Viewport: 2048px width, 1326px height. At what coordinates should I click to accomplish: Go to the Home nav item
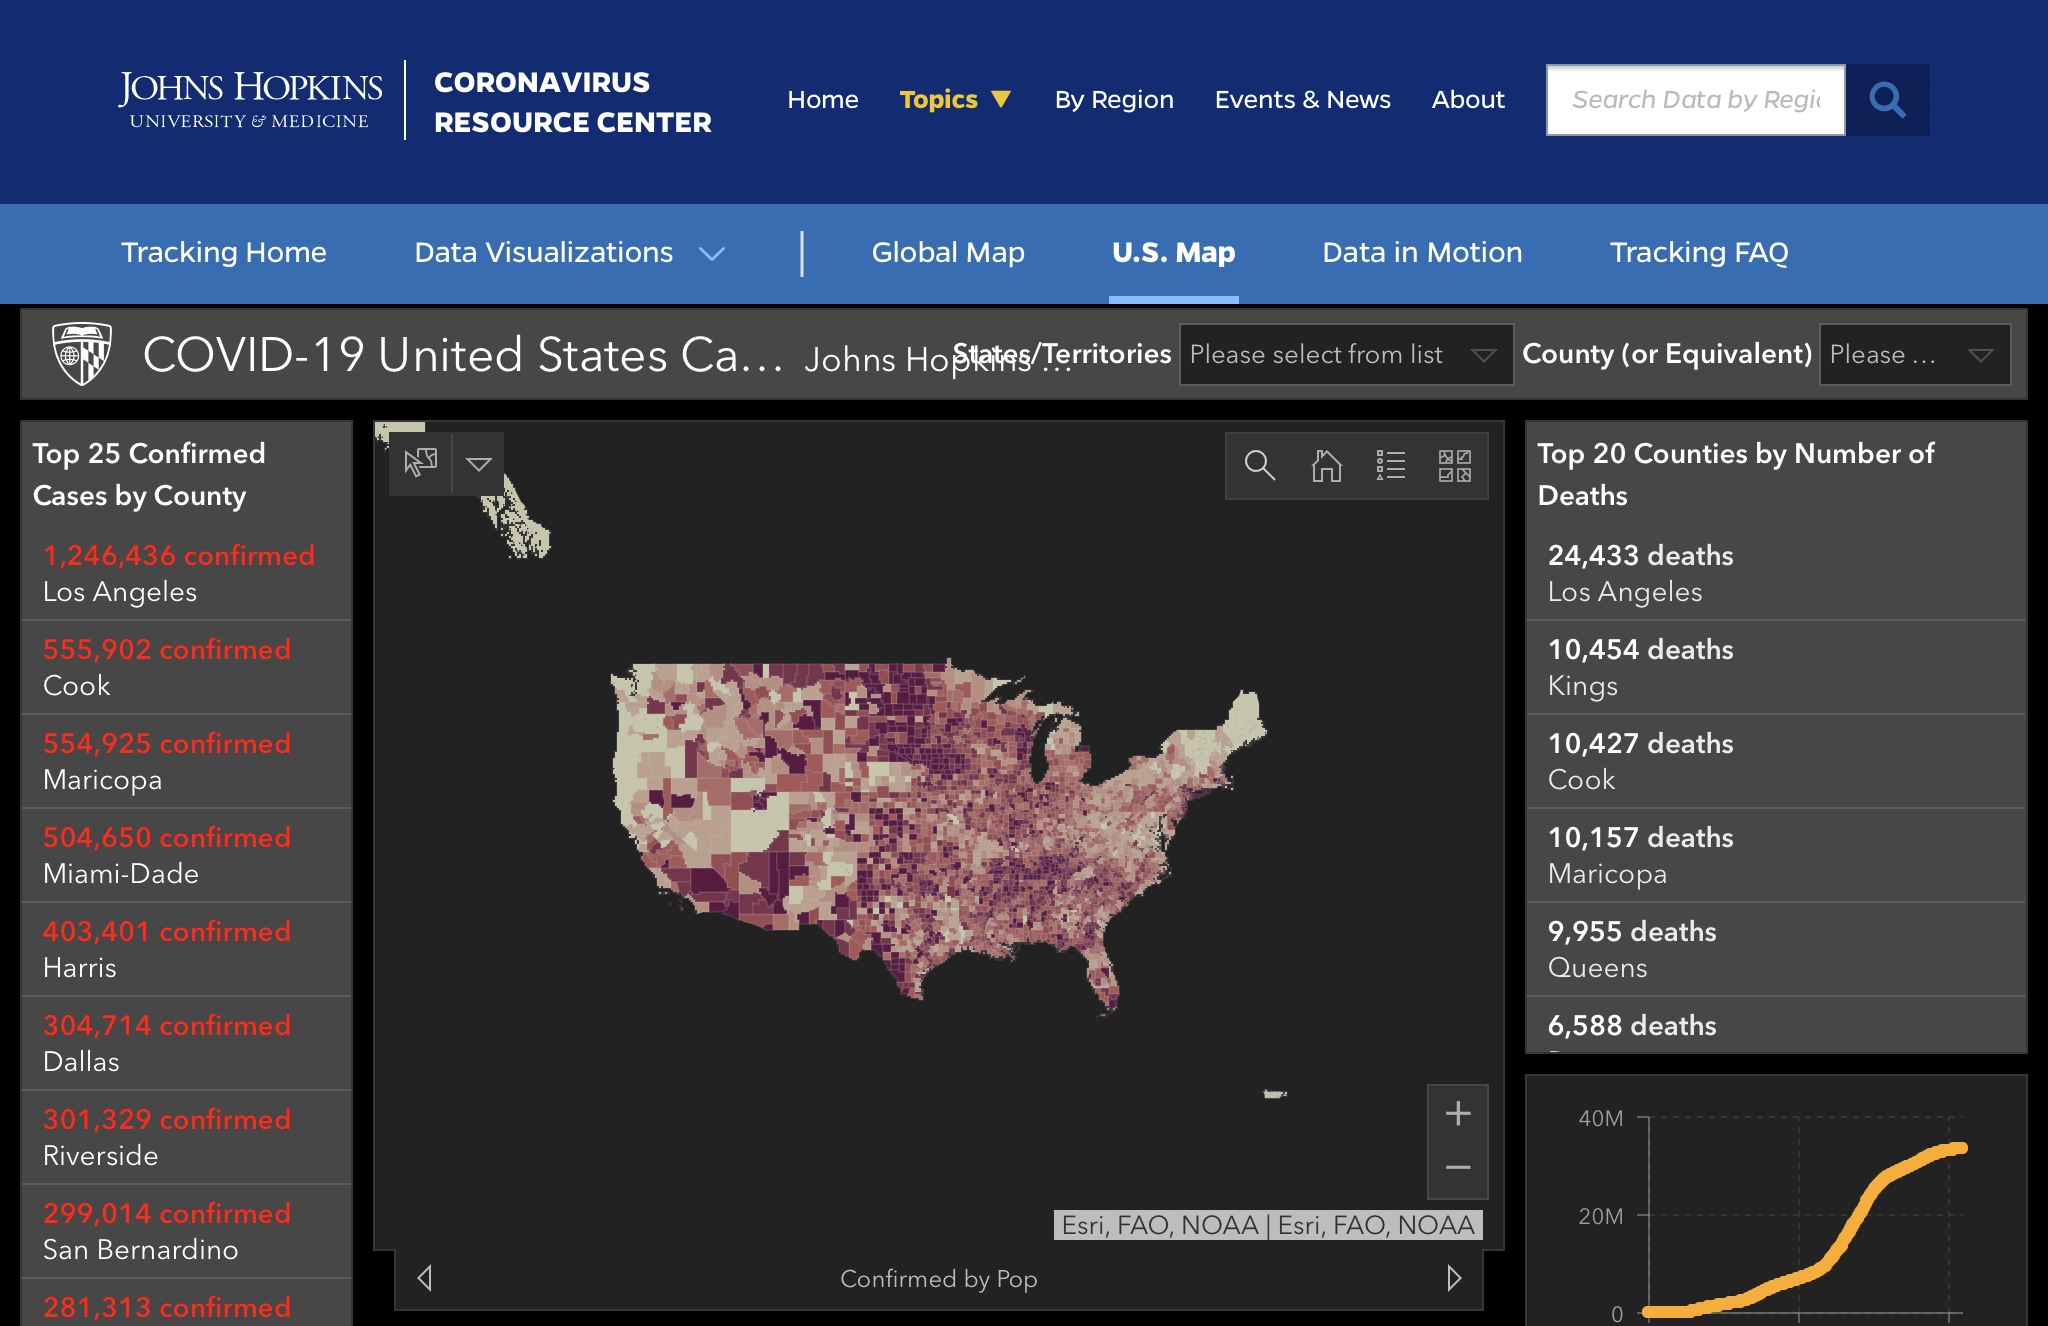pos(822,99)
